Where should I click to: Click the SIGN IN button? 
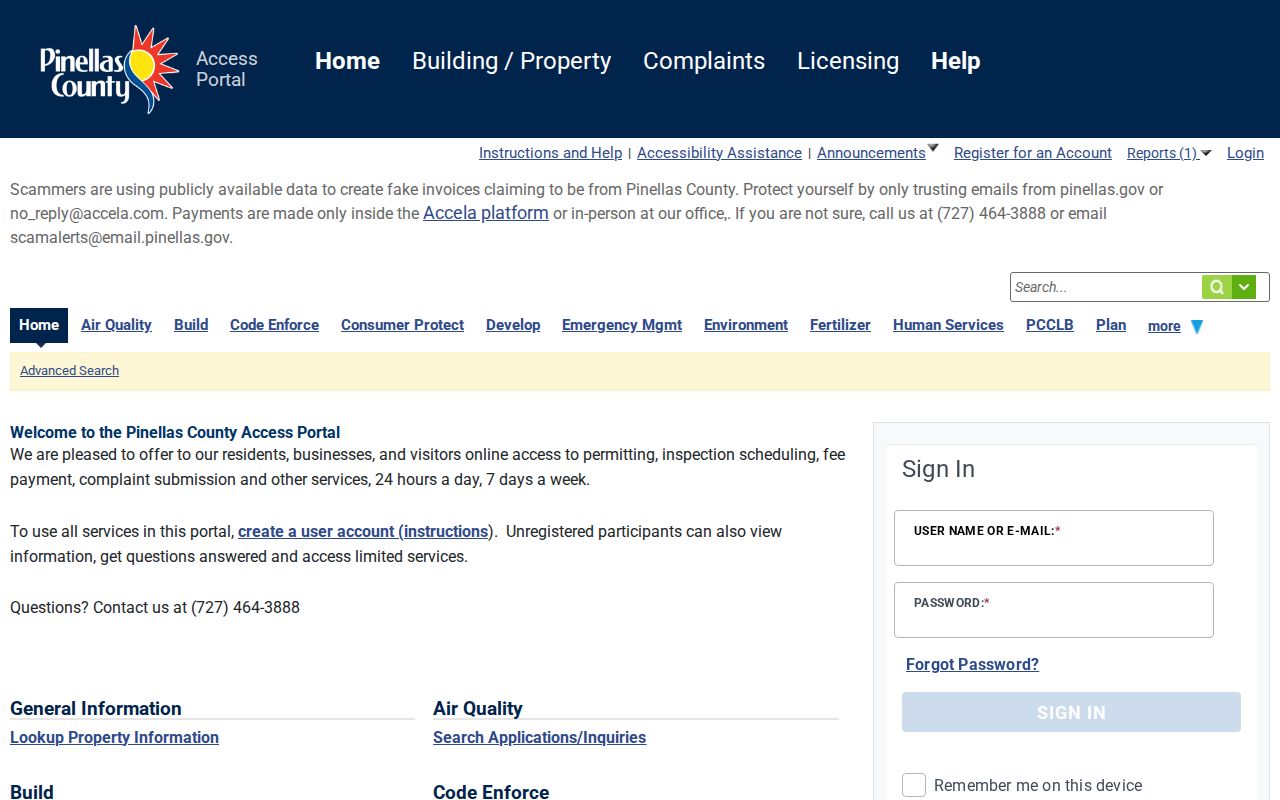[x=1071, y=712]
